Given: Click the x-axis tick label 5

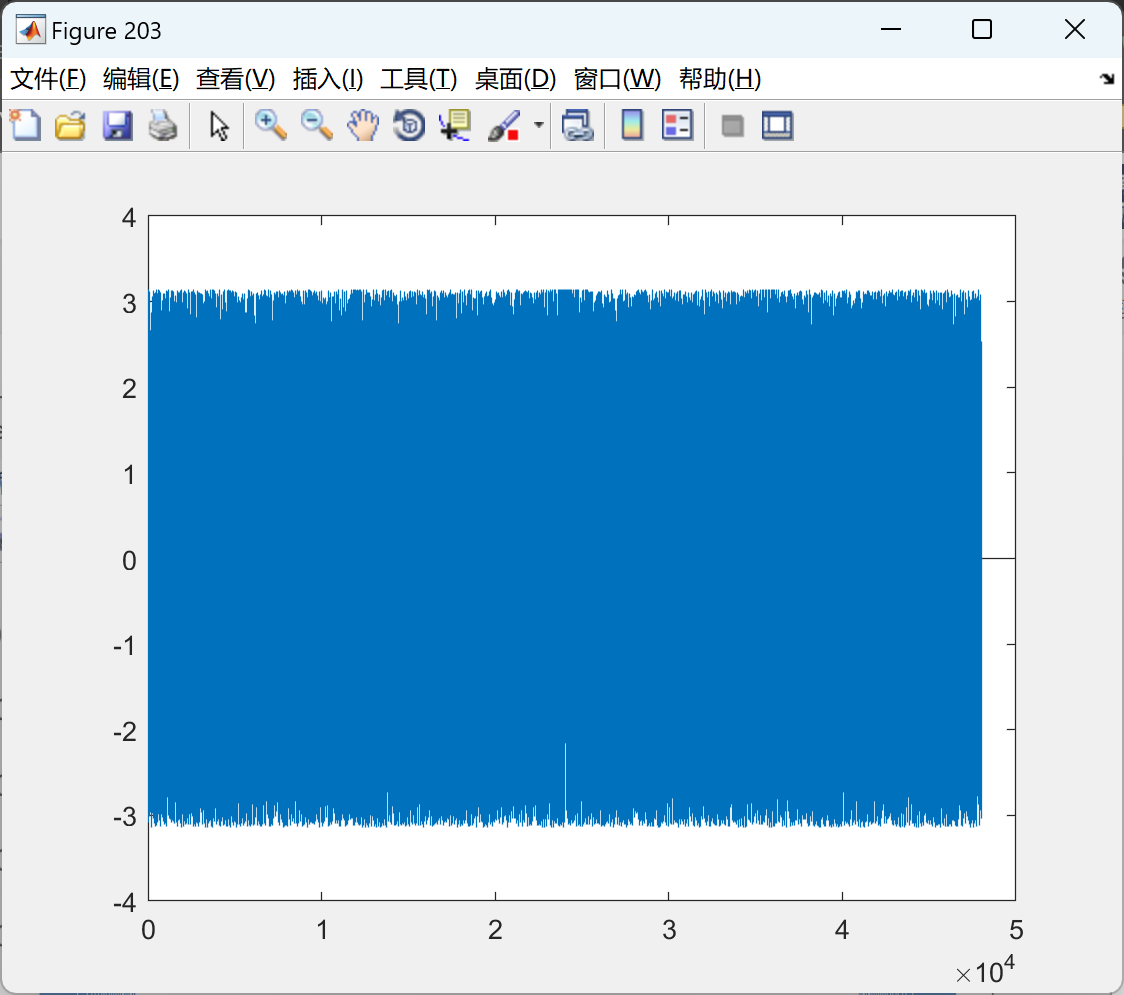Looking at the screenshot, I should pyautogui.click(x=1016, y=930).
